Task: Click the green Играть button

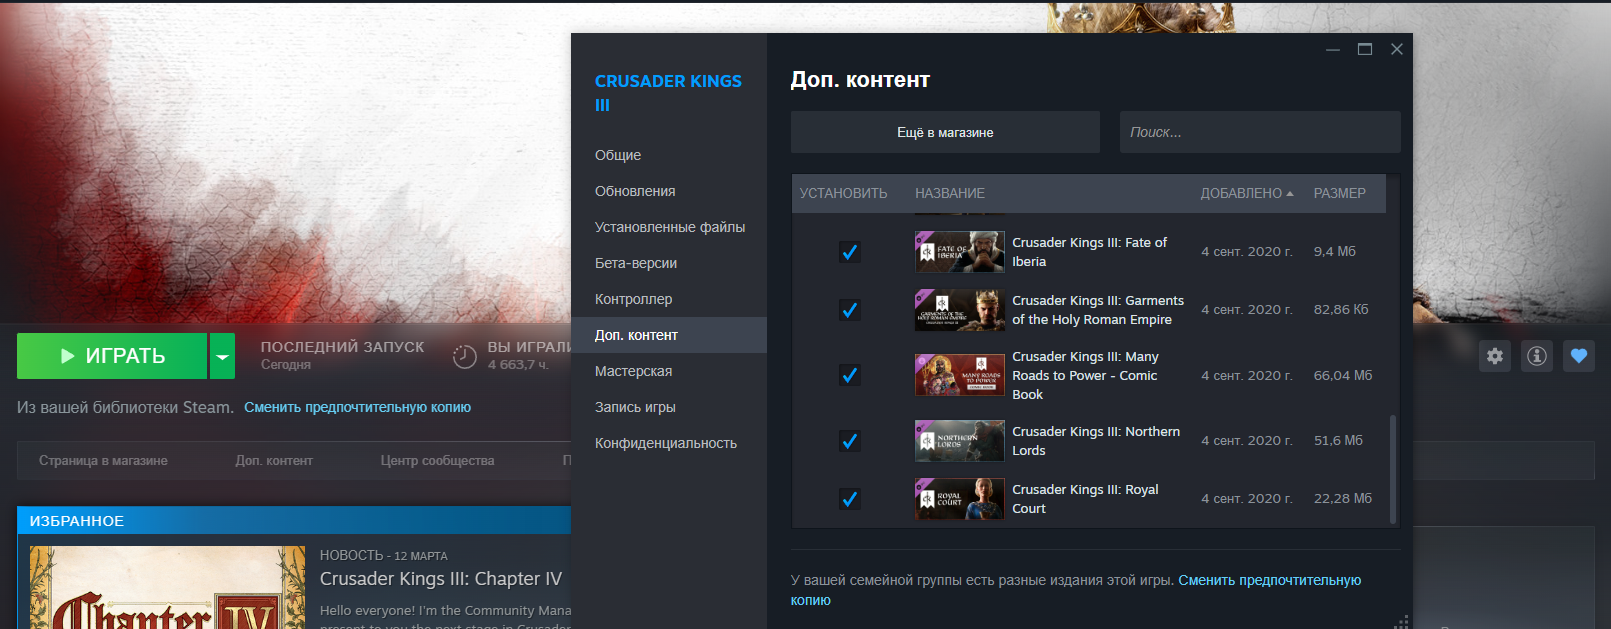Action: [x=112, y=356]
